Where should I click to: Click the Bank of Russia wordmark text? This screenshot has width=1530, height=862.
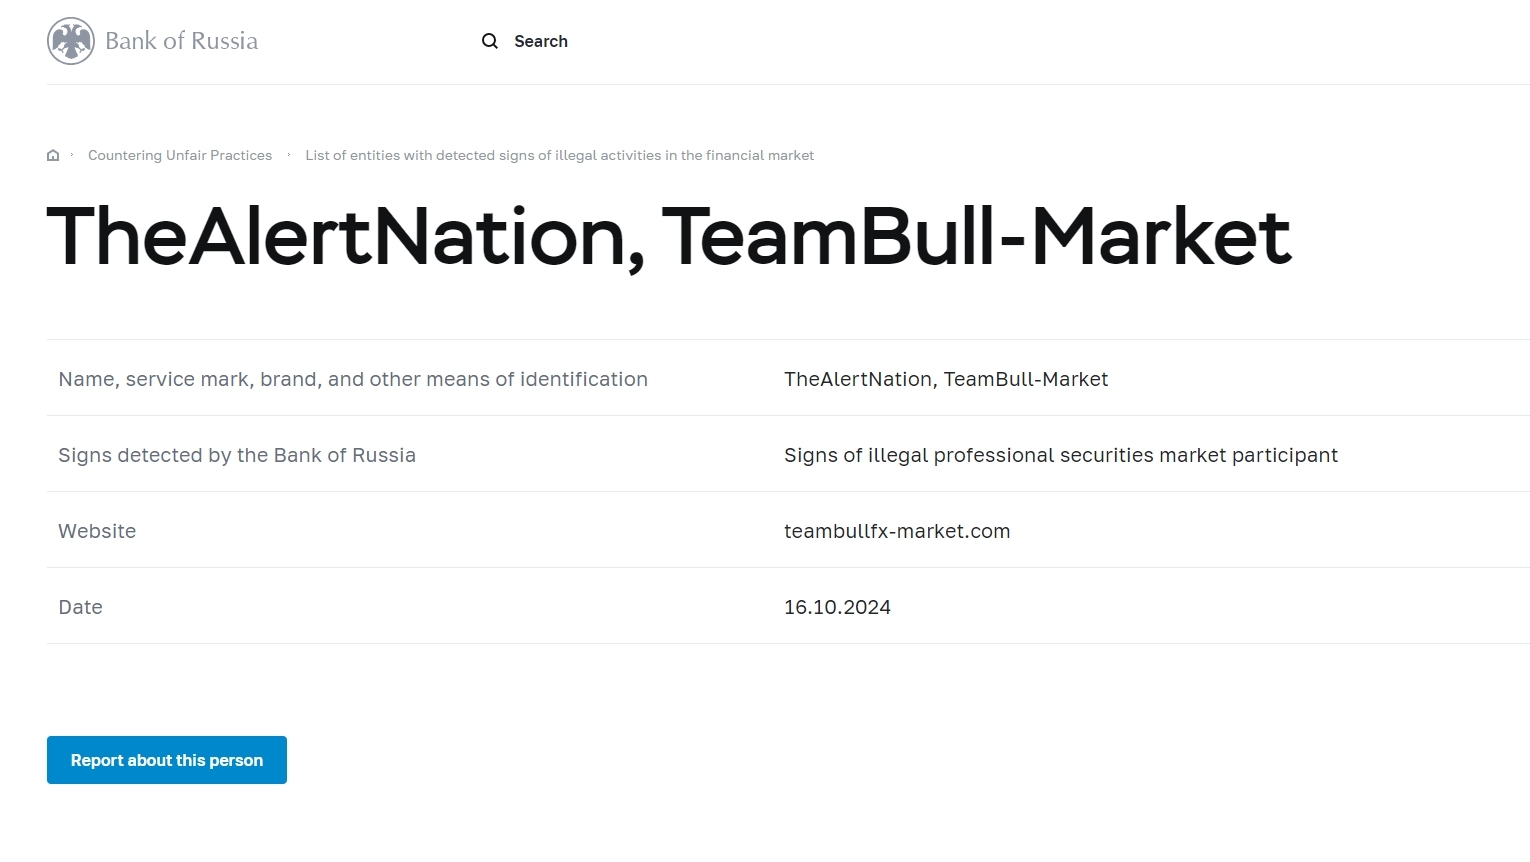tap(181, 41)
